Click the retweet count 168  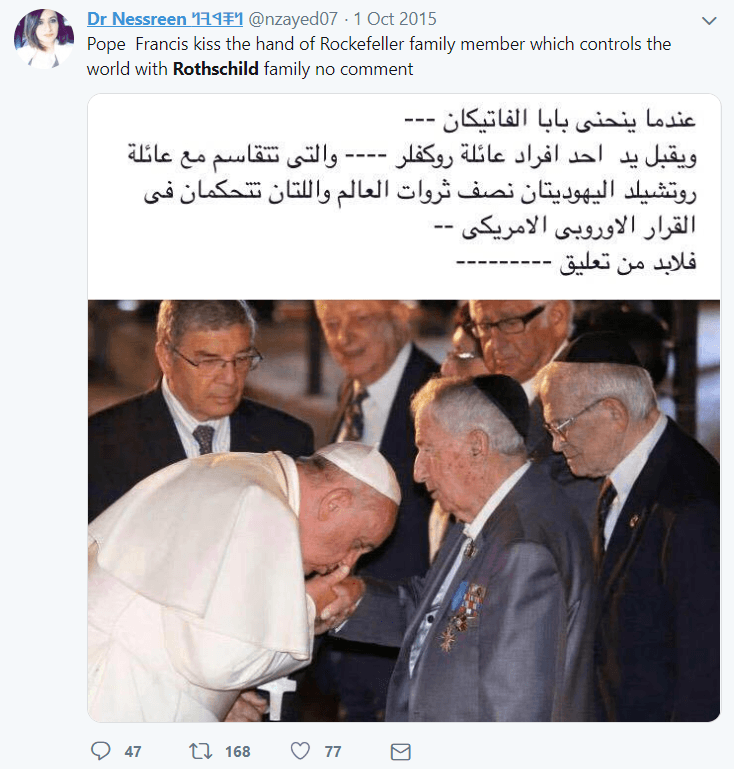(x=238, y=751)
